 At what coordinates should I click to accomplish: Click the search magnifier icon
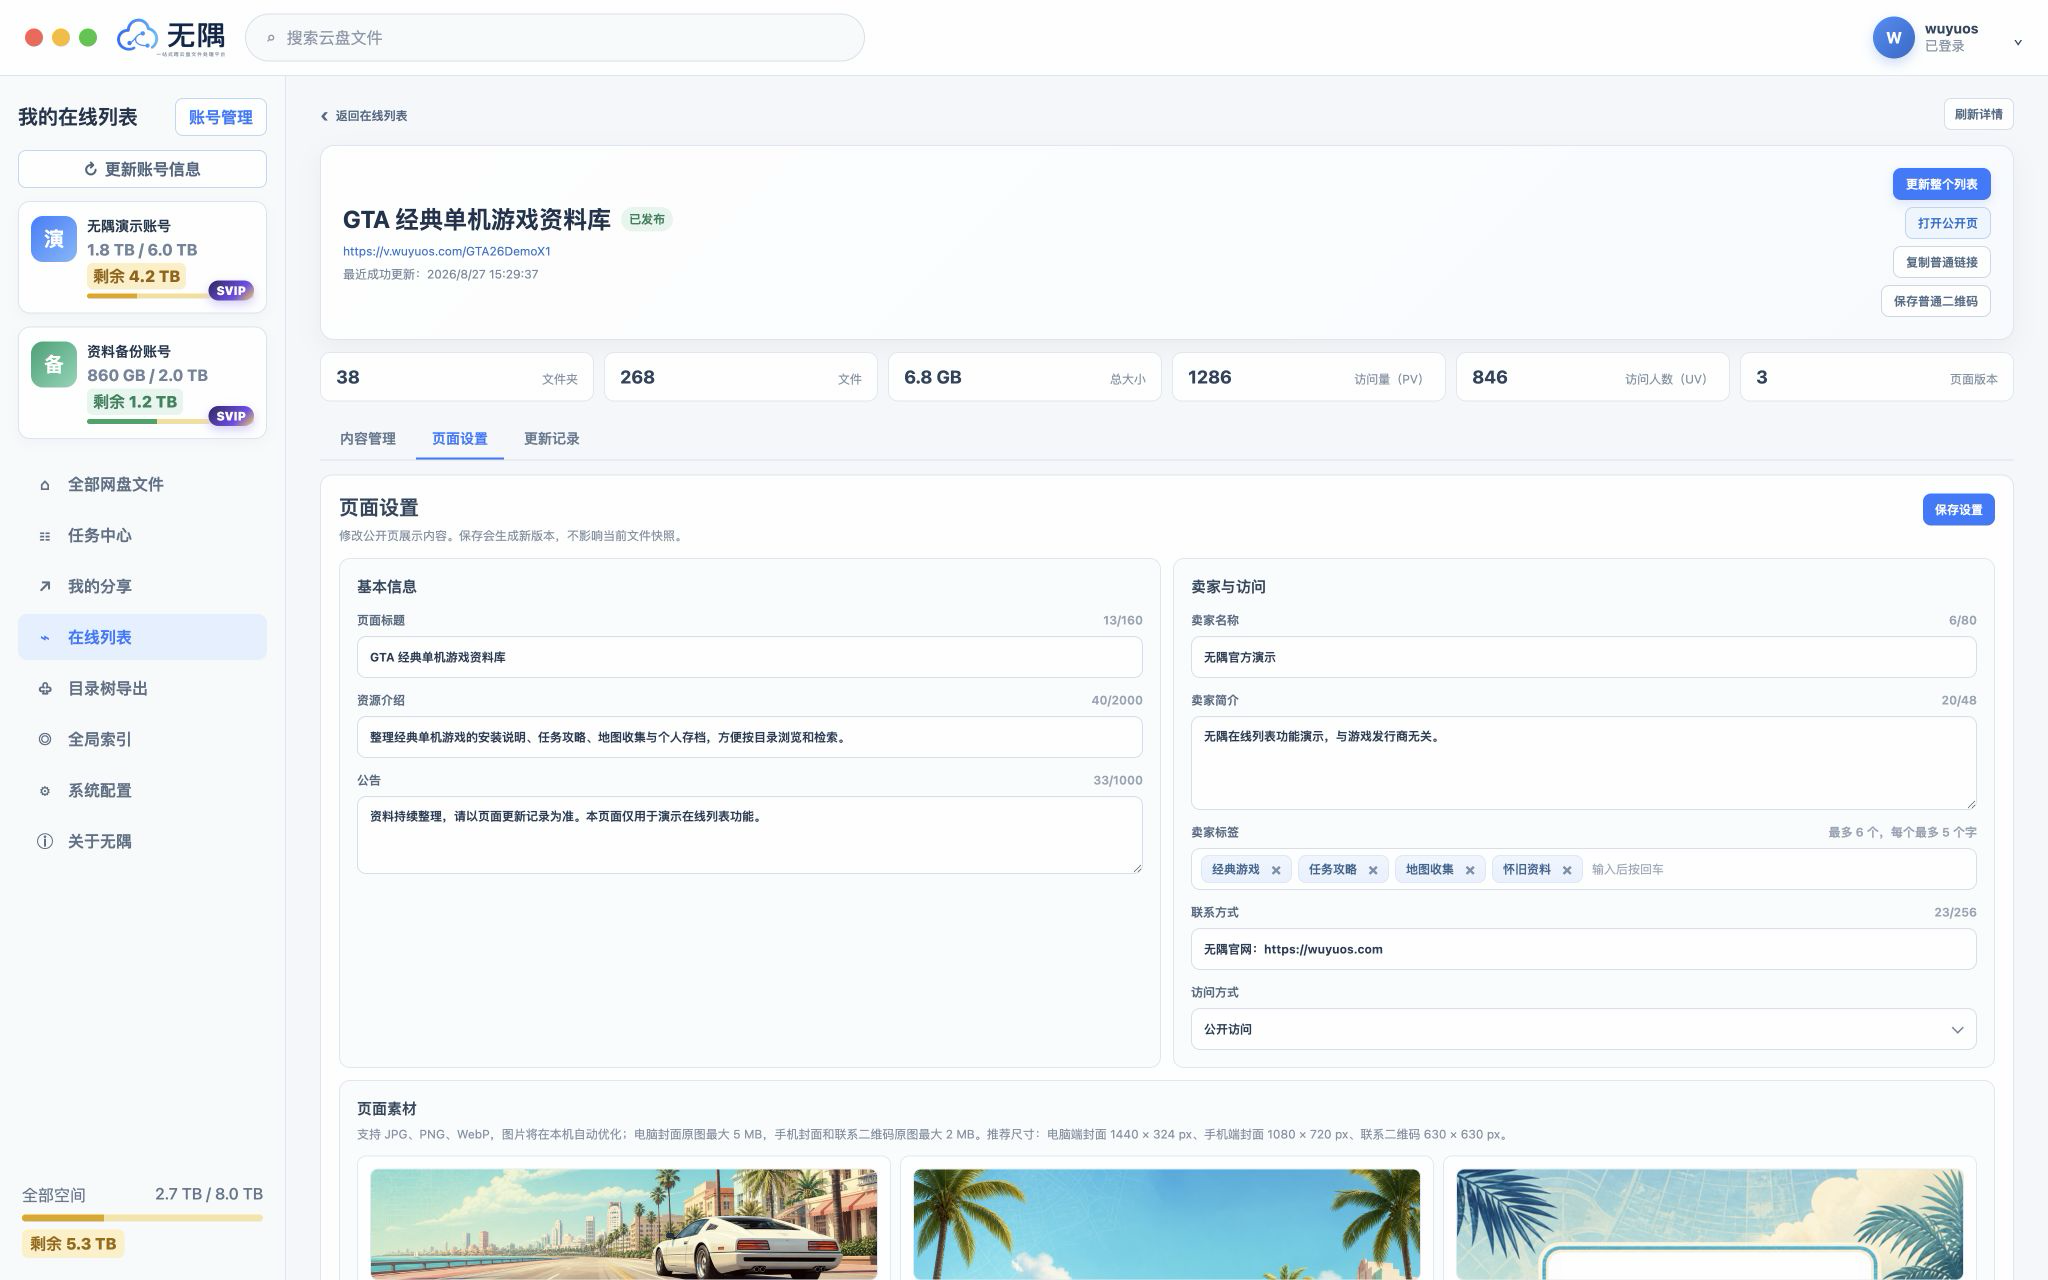270,38
